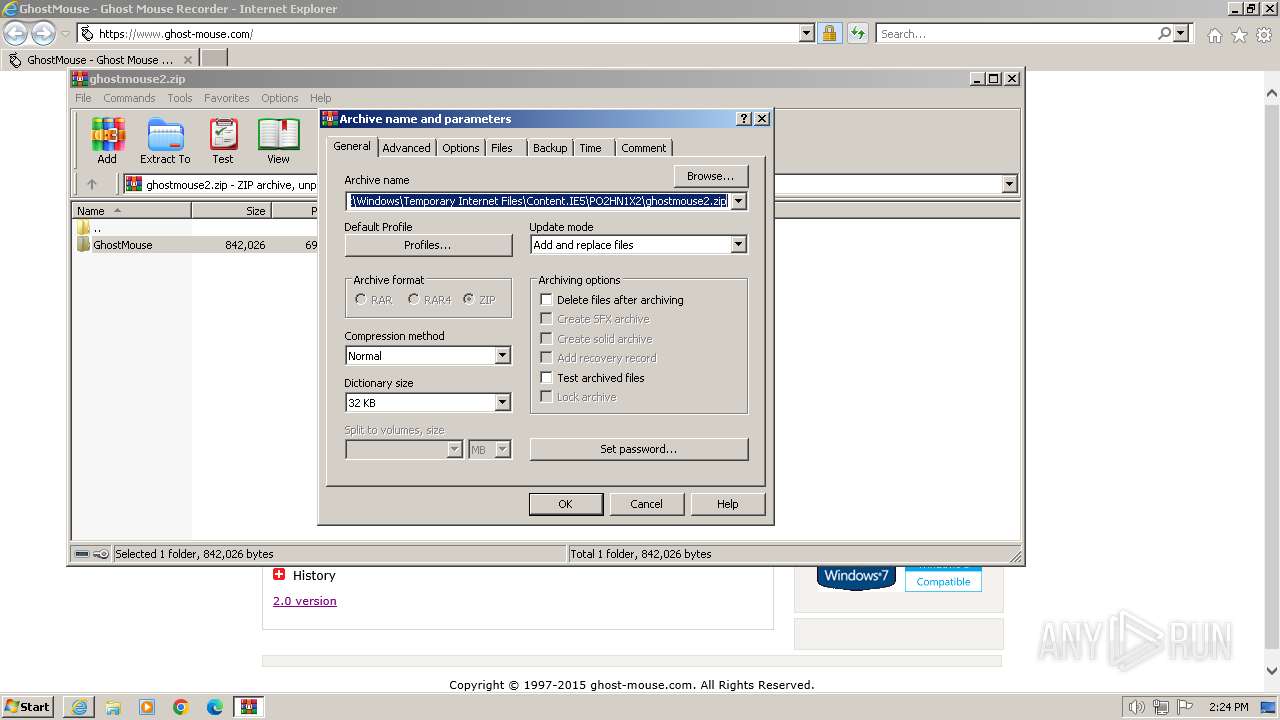Click the Browse... button
Screen dimensions: 1280x720
[x=711, y=176]
